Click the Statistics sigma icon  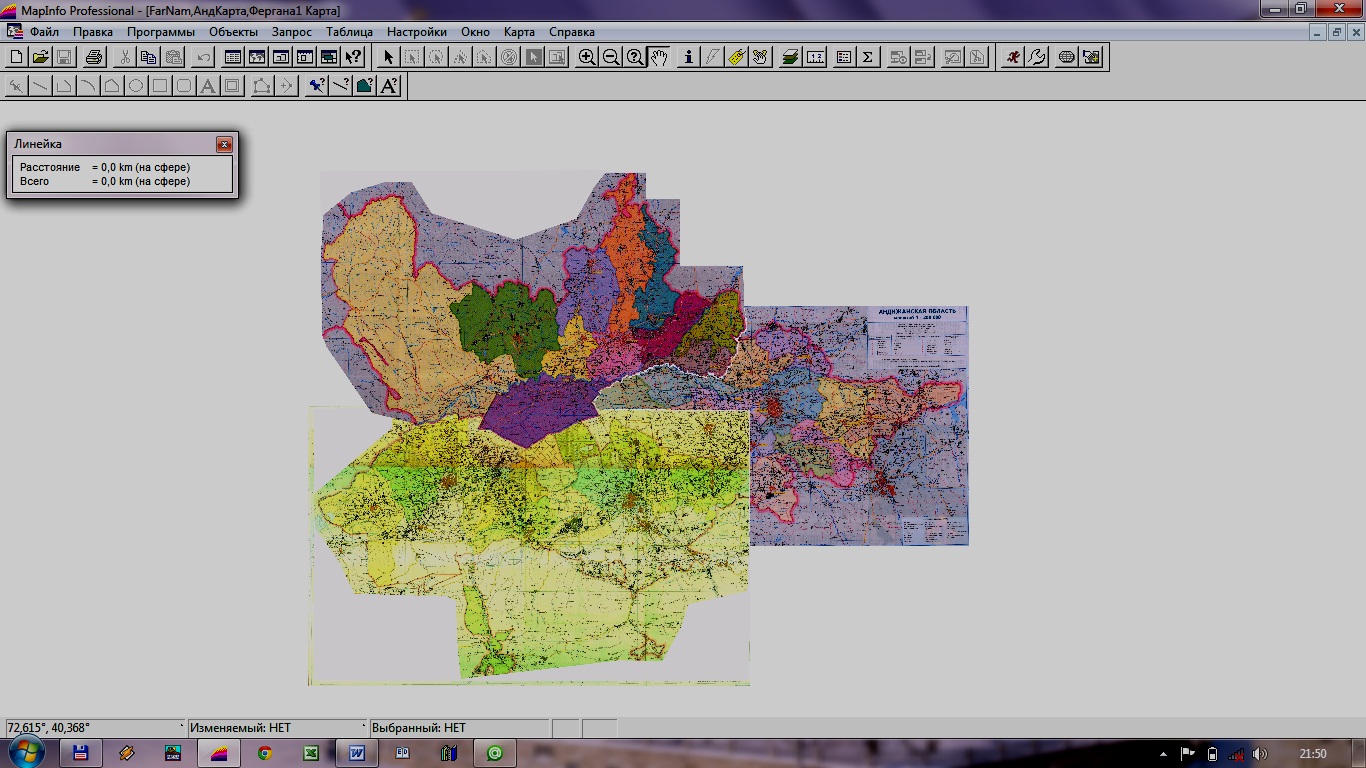[868, 57]
